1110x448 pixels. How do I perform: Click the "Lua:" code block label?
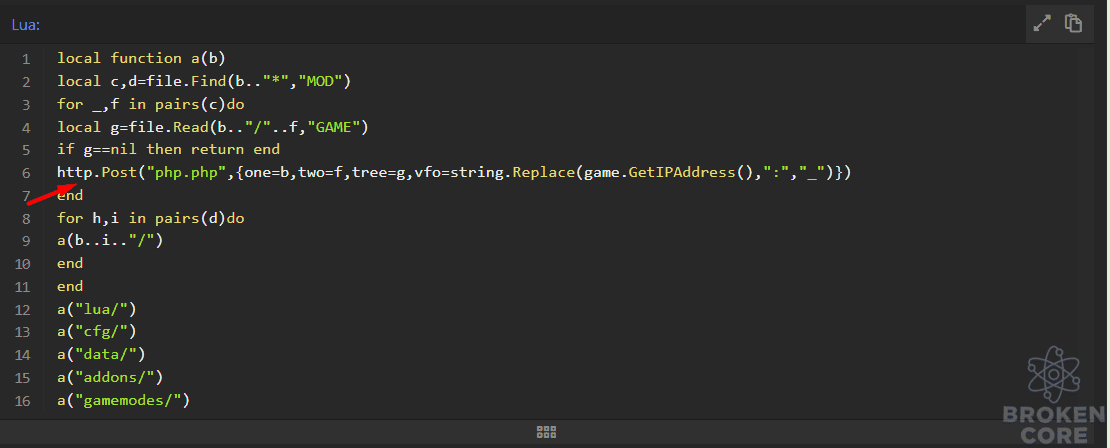coord(26,25)
